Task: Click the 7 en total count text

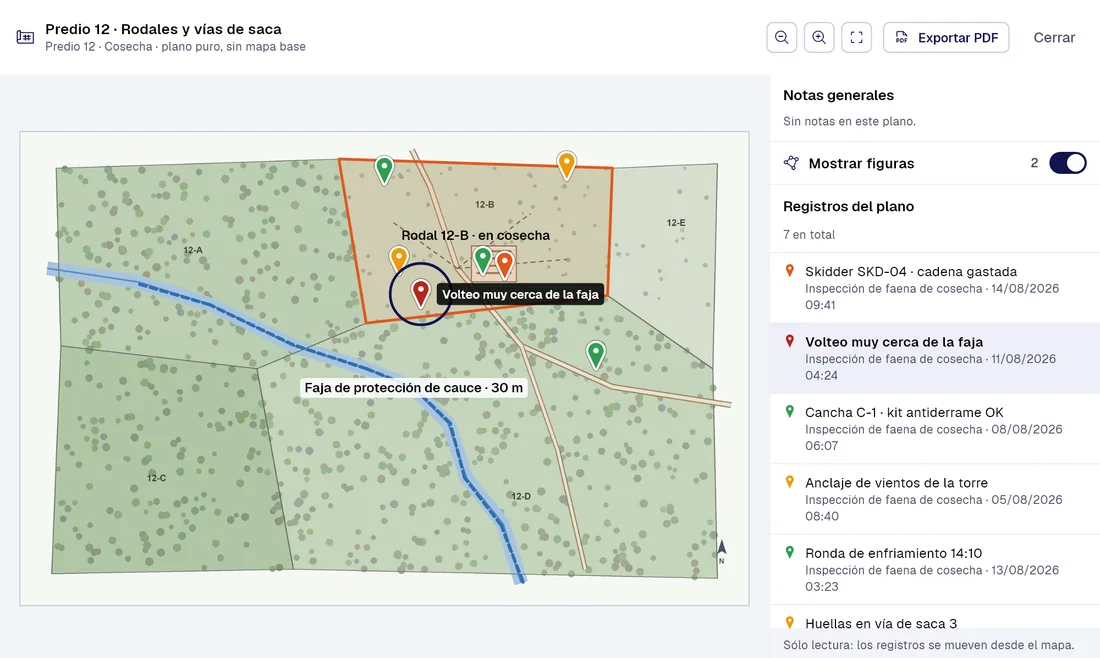Action: click(x=809, y=234)
